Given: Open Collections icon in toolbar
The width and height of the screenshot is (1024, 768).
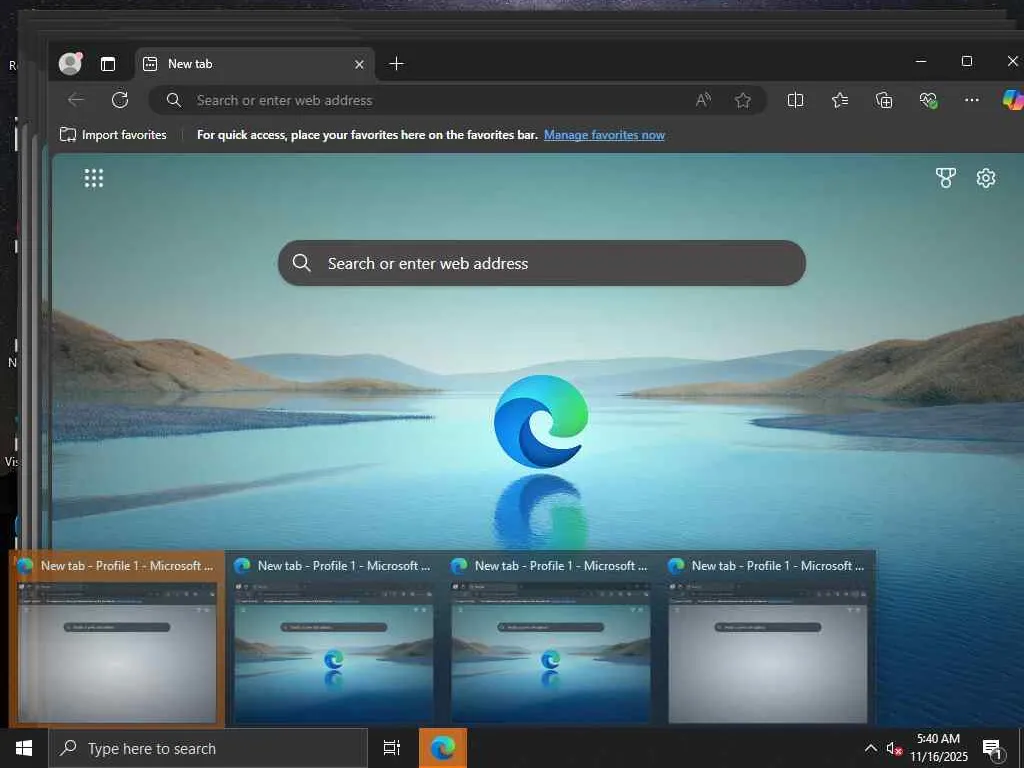Looking at the screenshot, I should (x=884, y=100).
